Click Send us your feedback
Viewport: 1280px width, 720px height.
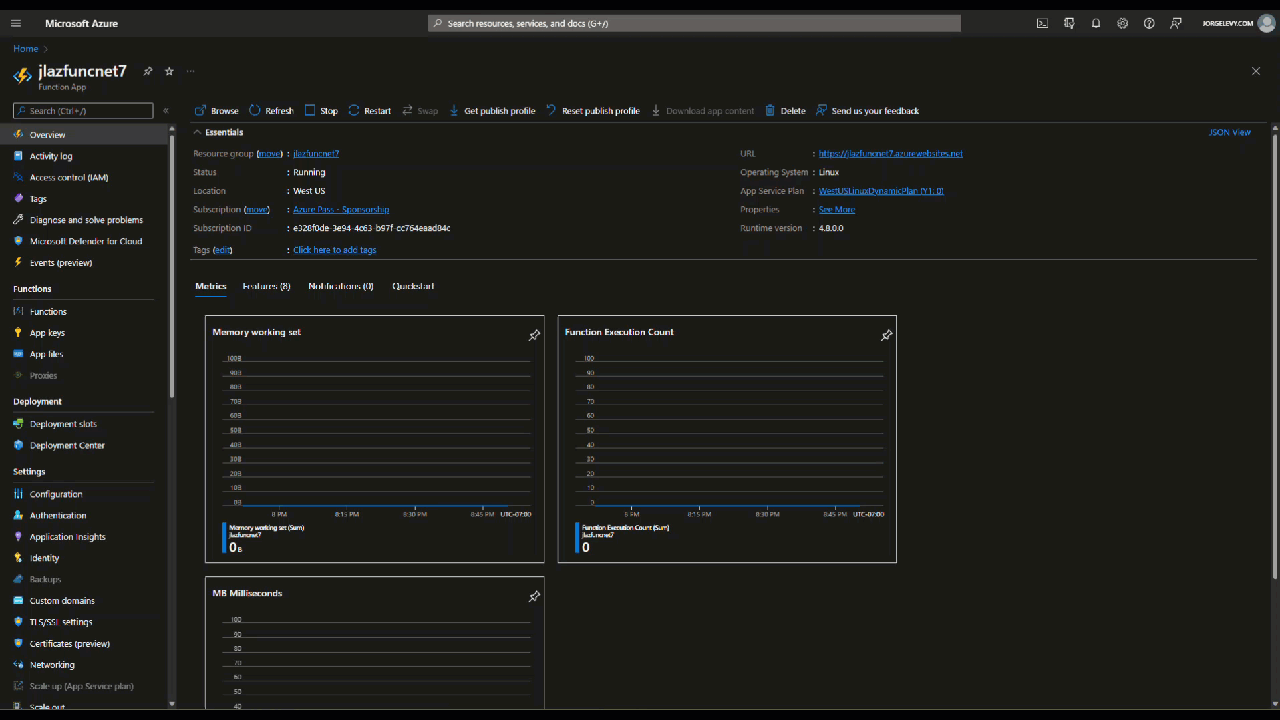click(867, 111)
